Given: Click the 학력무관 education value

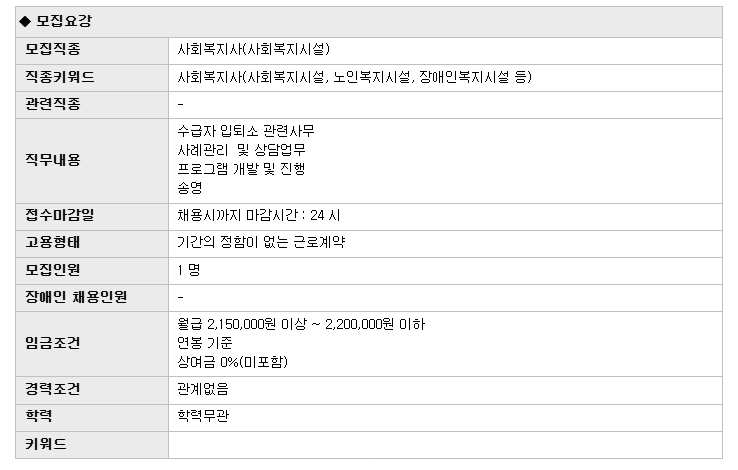Looking at the screenshot, I should click(x=203, y=416).
